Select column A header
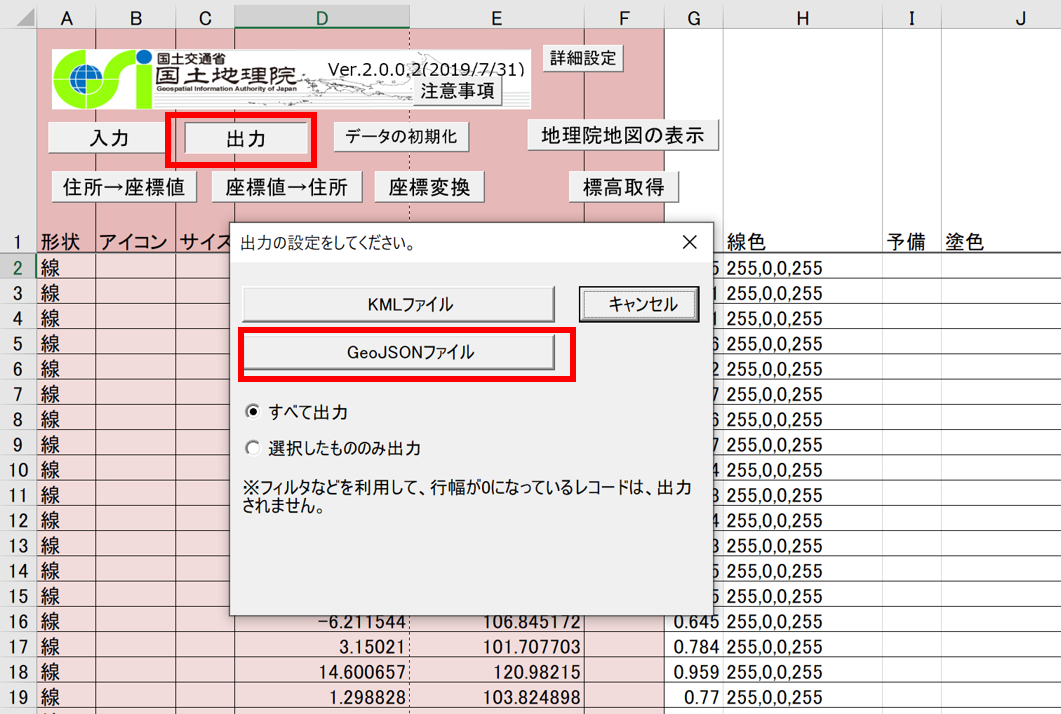The height and width of the screenshot is (714, 1061). pos(66,18)
